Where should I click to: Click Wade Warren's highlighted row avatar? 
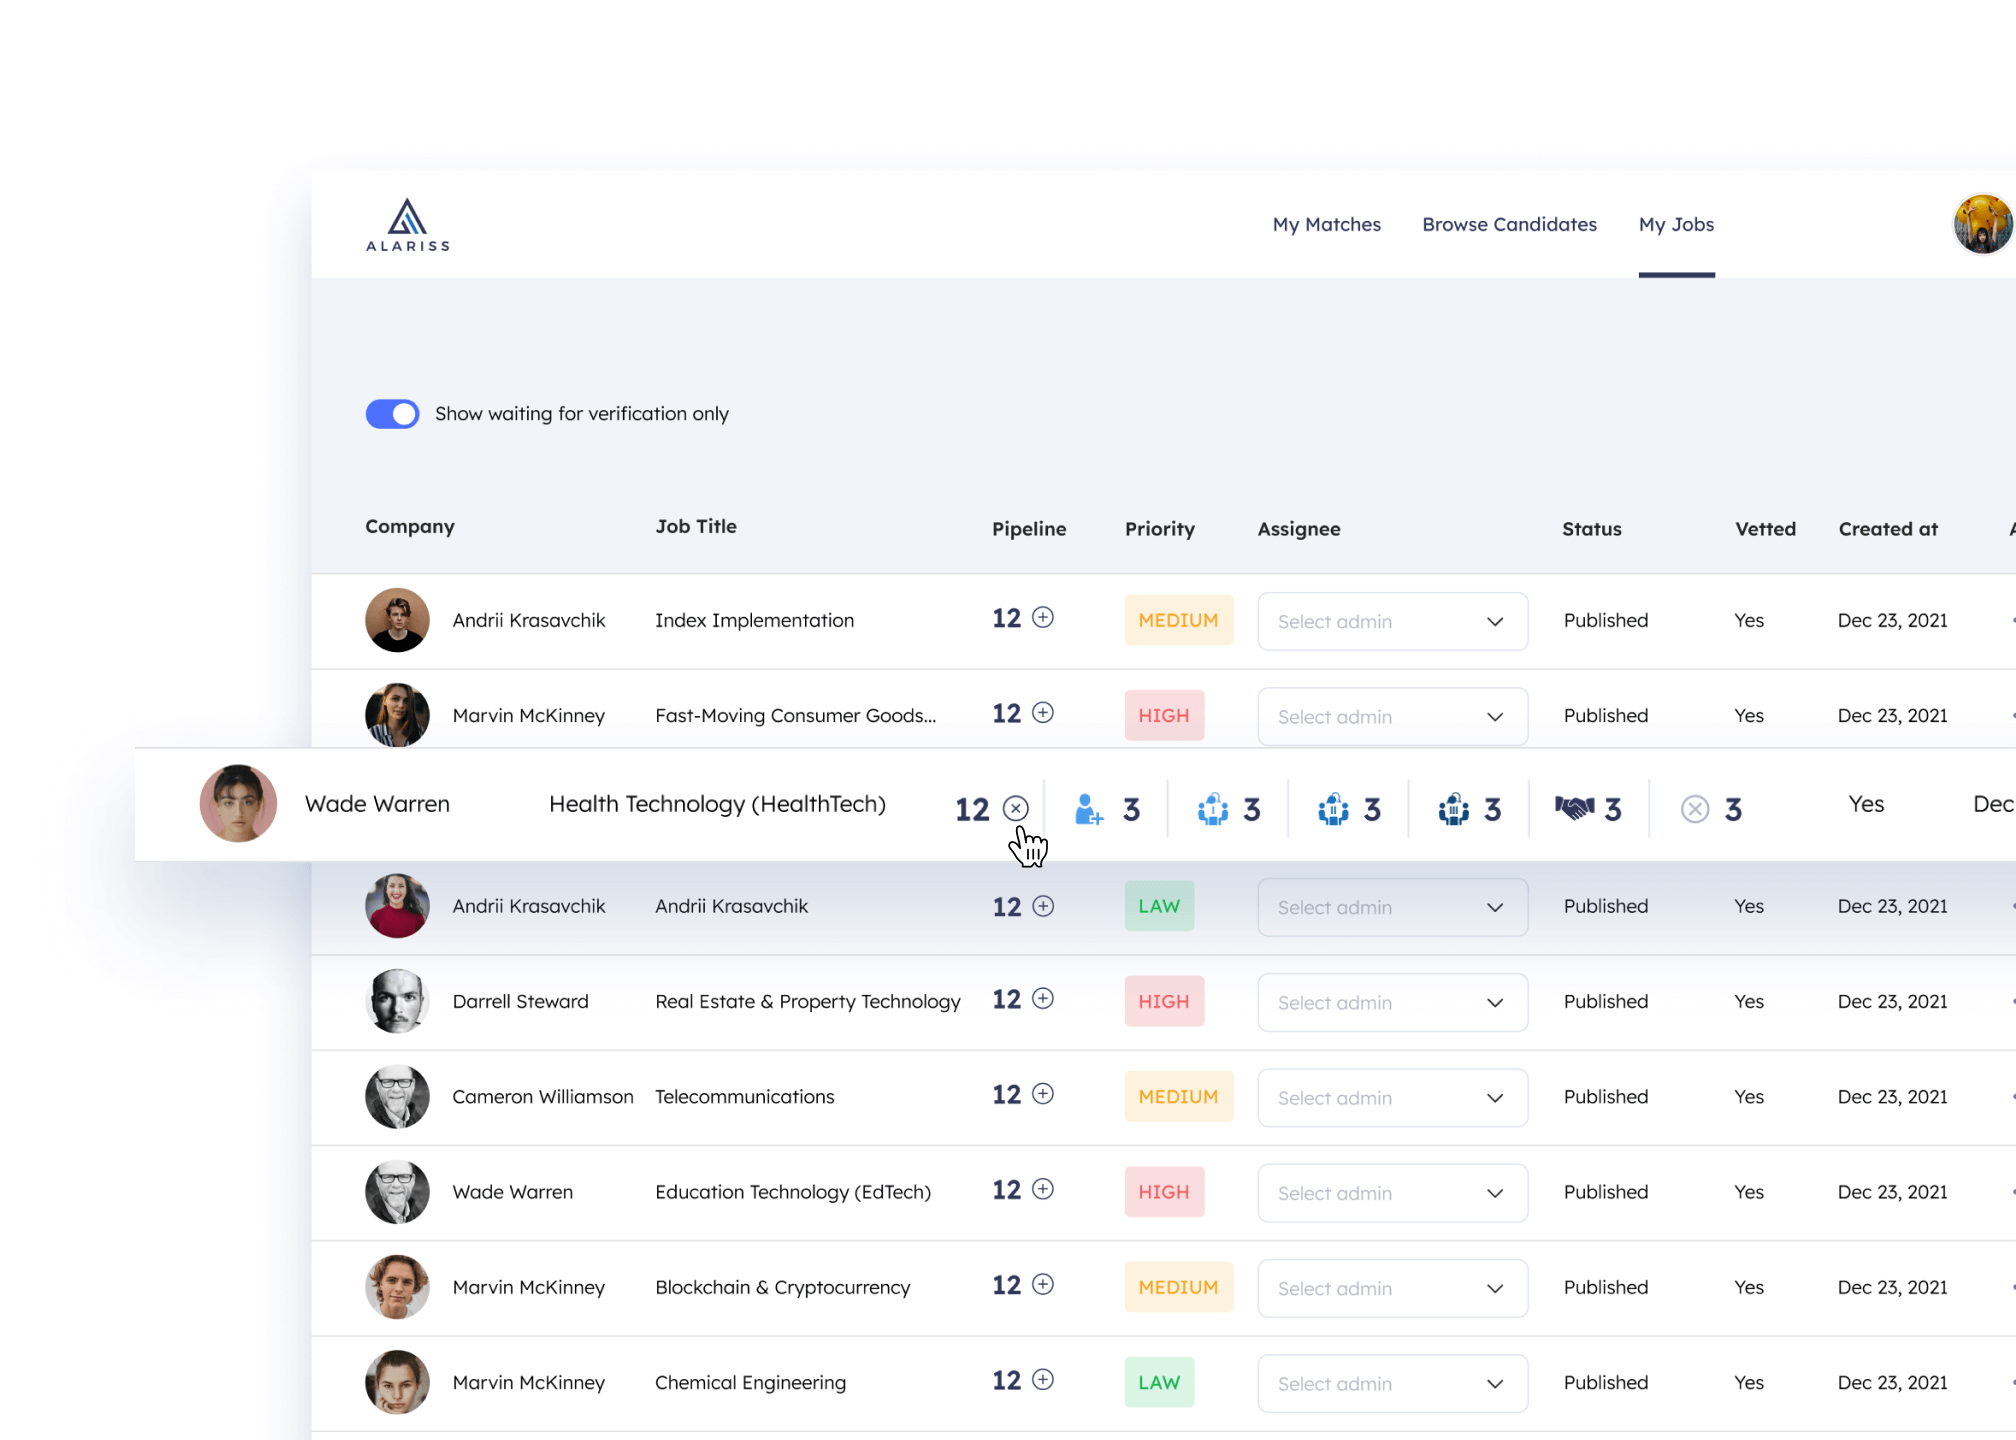tap(238, 804)
